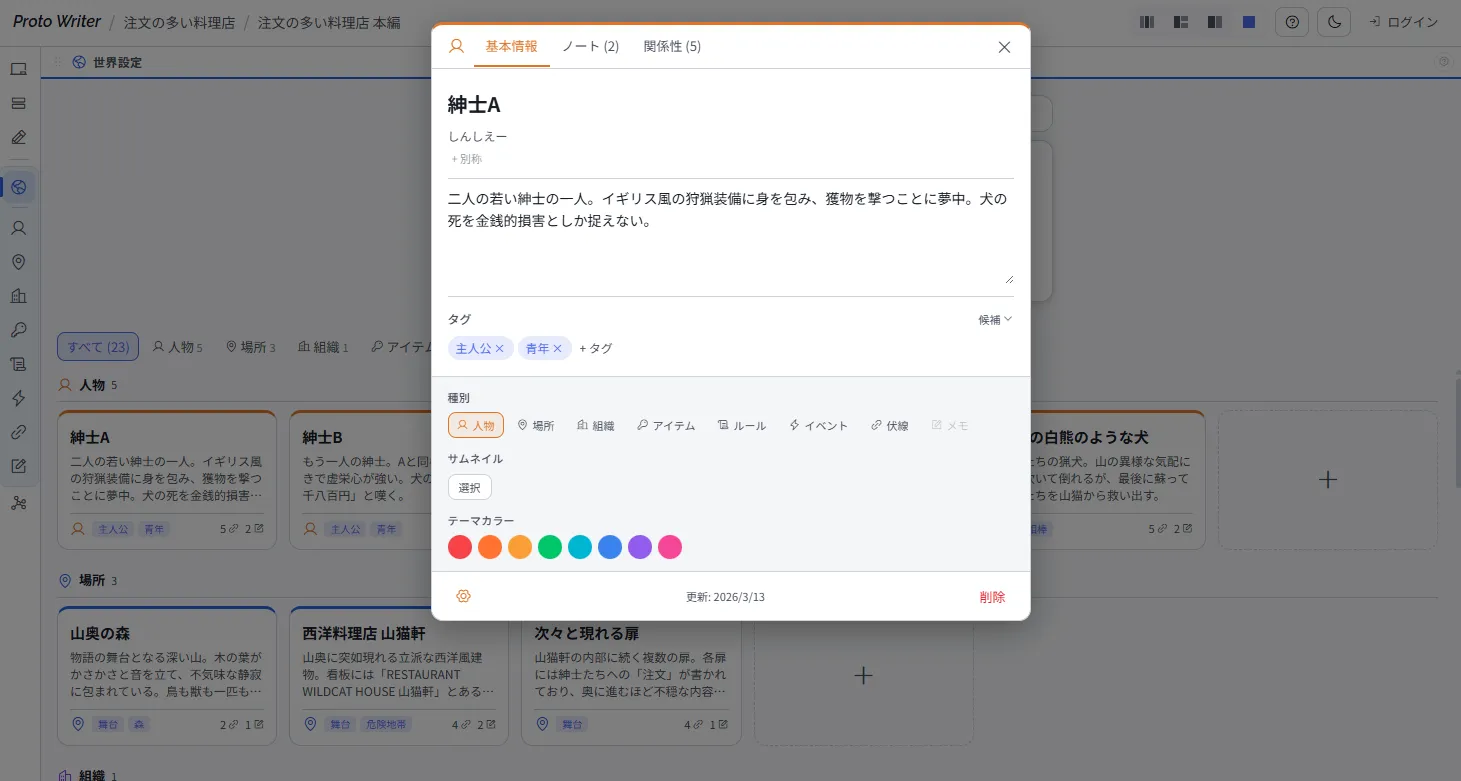Open the organizations panel via building sidebar icon

[x=19, y=296]
